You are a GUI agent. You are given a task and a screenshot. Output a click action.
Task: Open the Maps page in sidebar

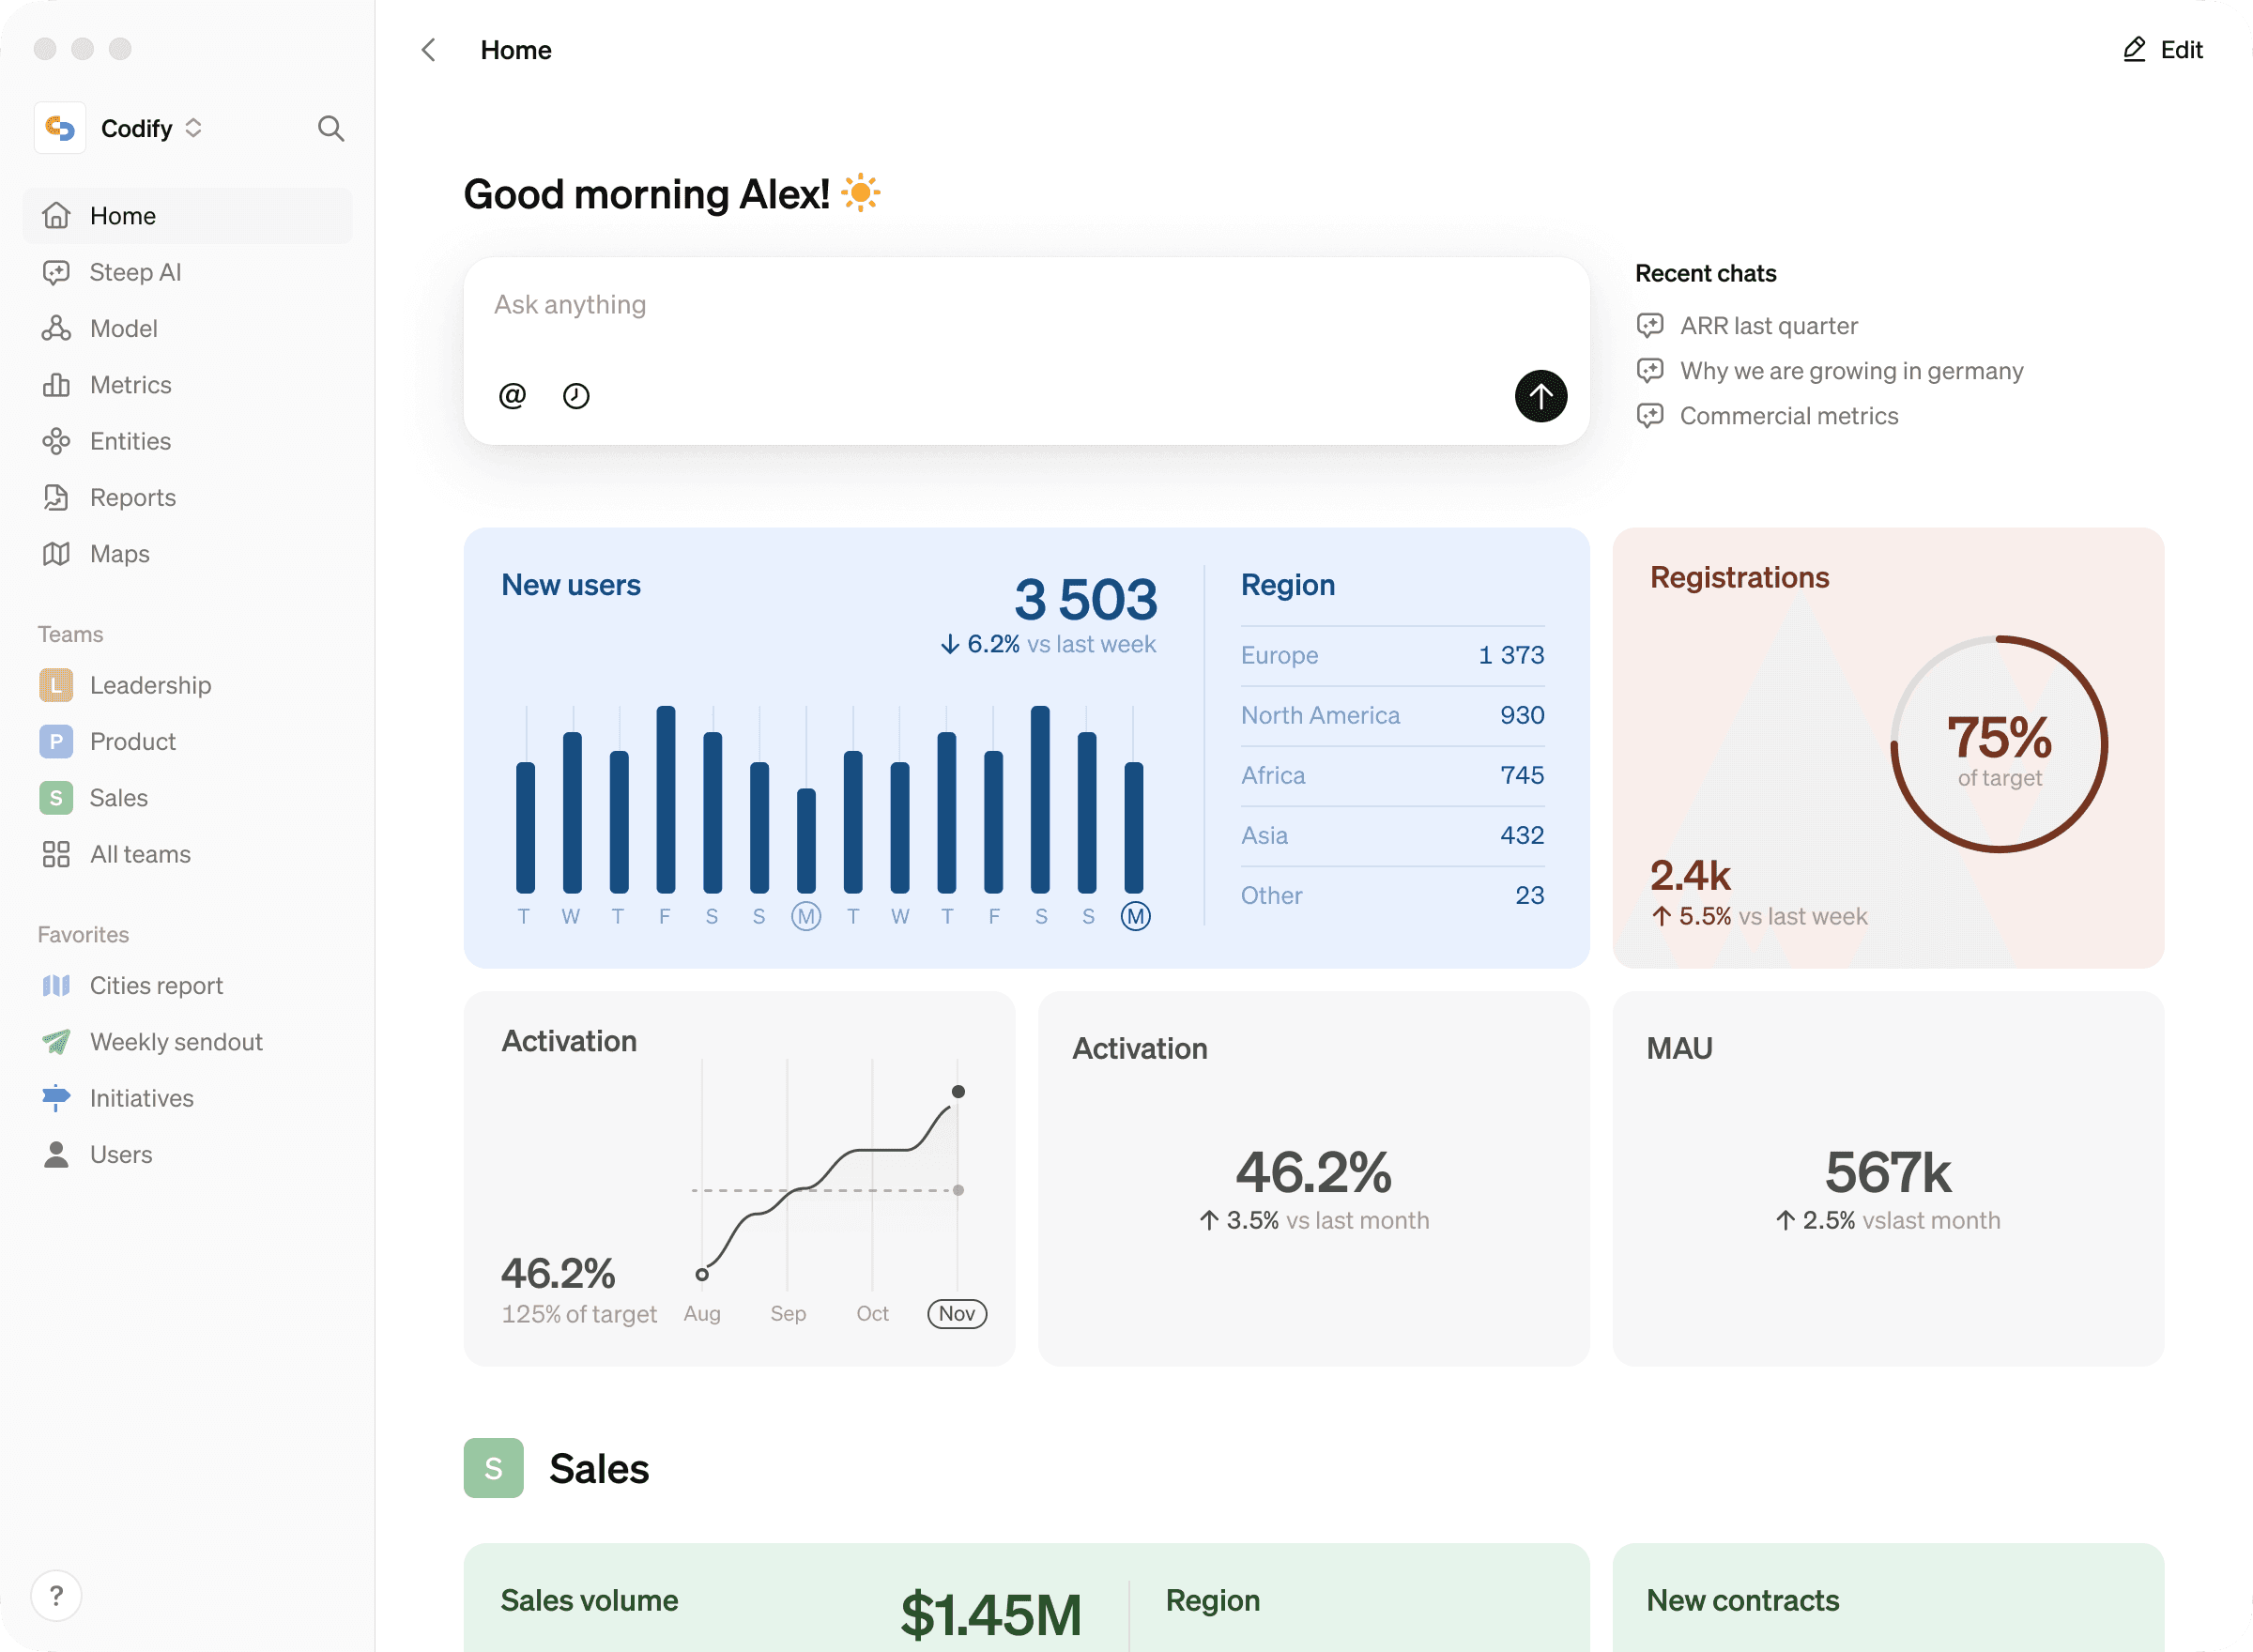[x=119, y=554]
